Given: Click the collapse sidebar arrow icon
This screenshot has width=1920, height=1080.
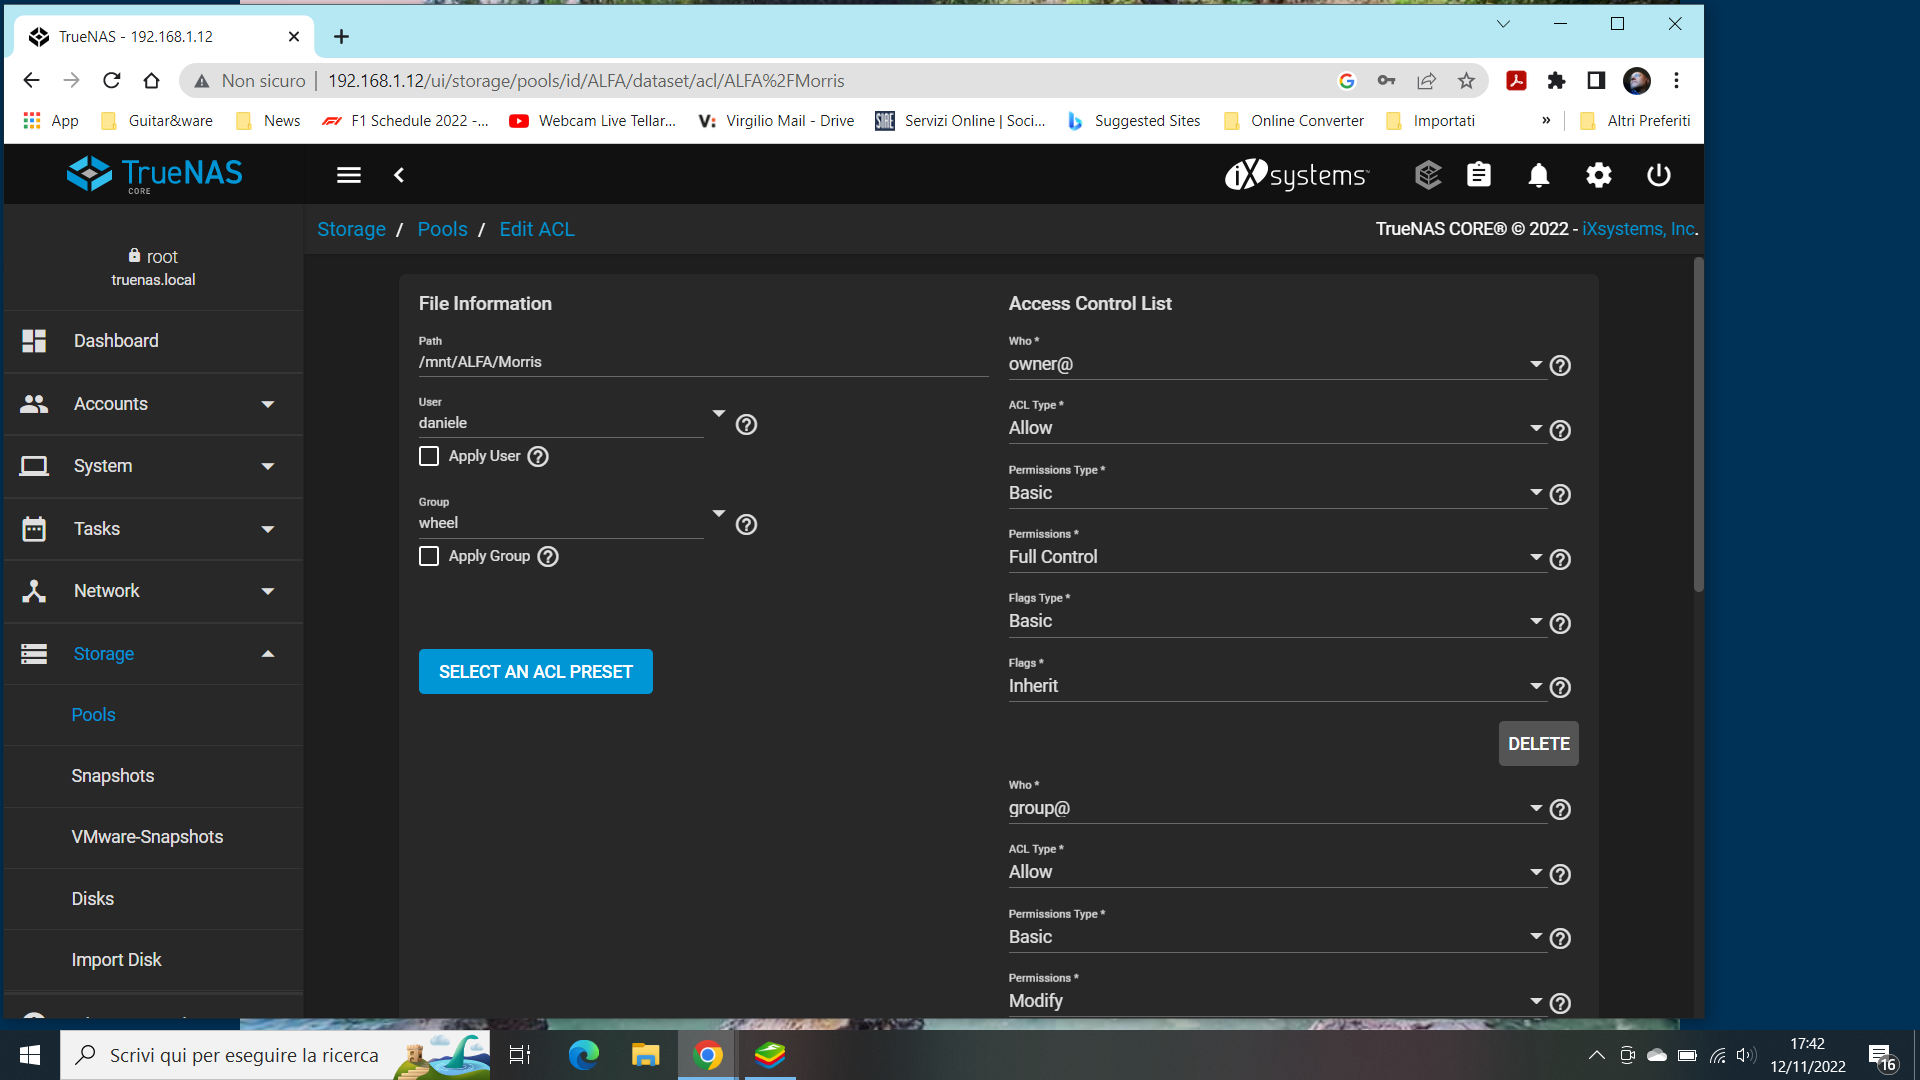Looking at the screenshot, I should (399, 176).
